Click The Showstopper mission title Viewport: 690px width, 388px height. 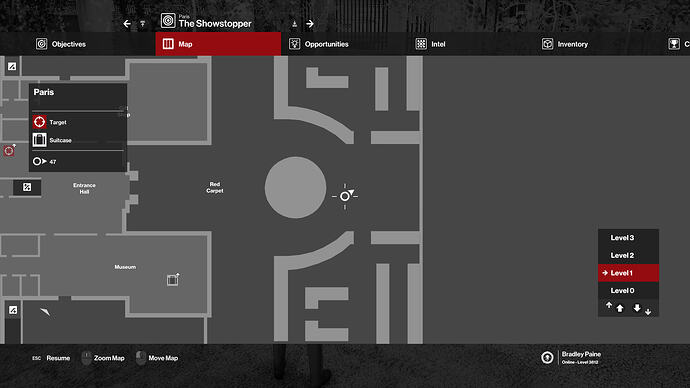[x=215, y=24]
